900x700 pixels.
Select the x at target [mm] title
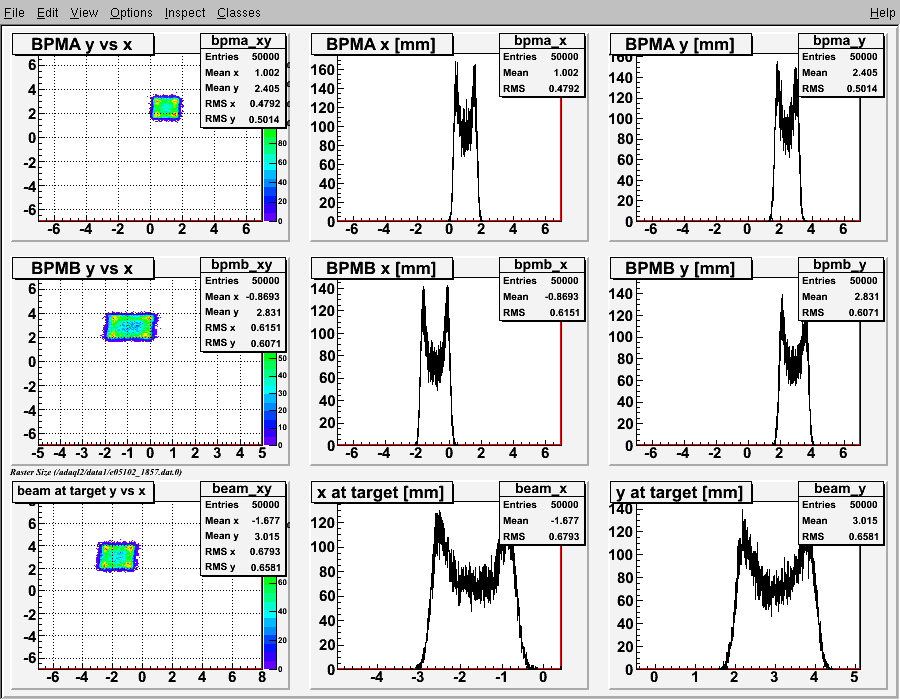(381, 492)
